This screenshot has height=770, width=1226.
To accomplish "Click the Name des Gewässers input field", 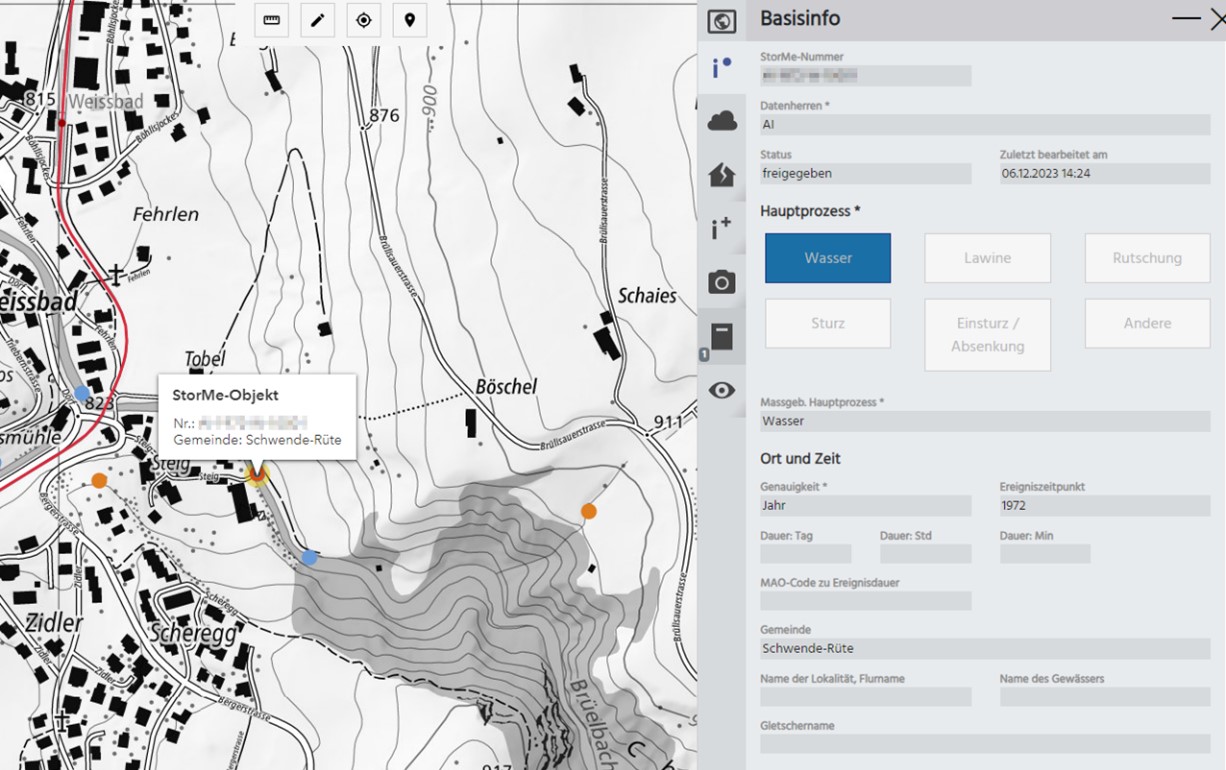I will pos(1104,697).
